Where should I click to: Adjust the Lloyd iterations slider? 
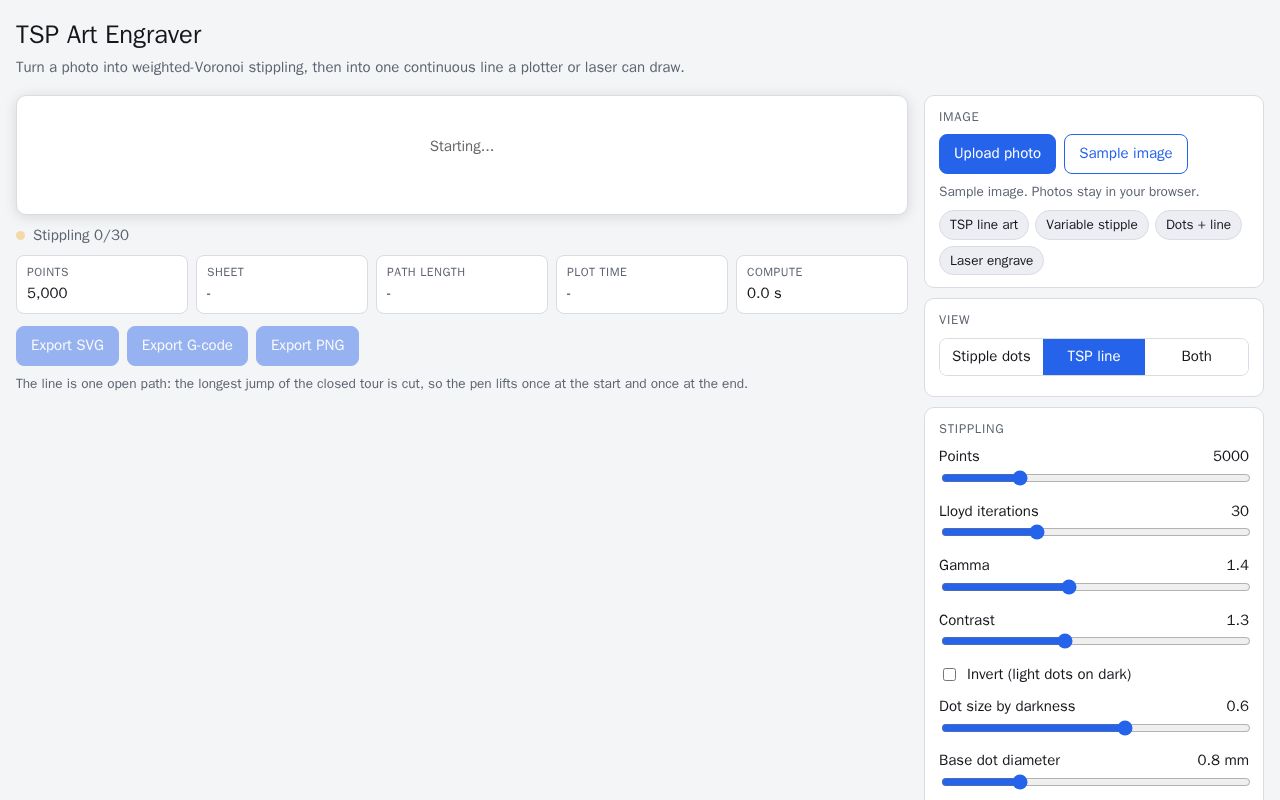pyautogui.click(x=1095, y=532)
